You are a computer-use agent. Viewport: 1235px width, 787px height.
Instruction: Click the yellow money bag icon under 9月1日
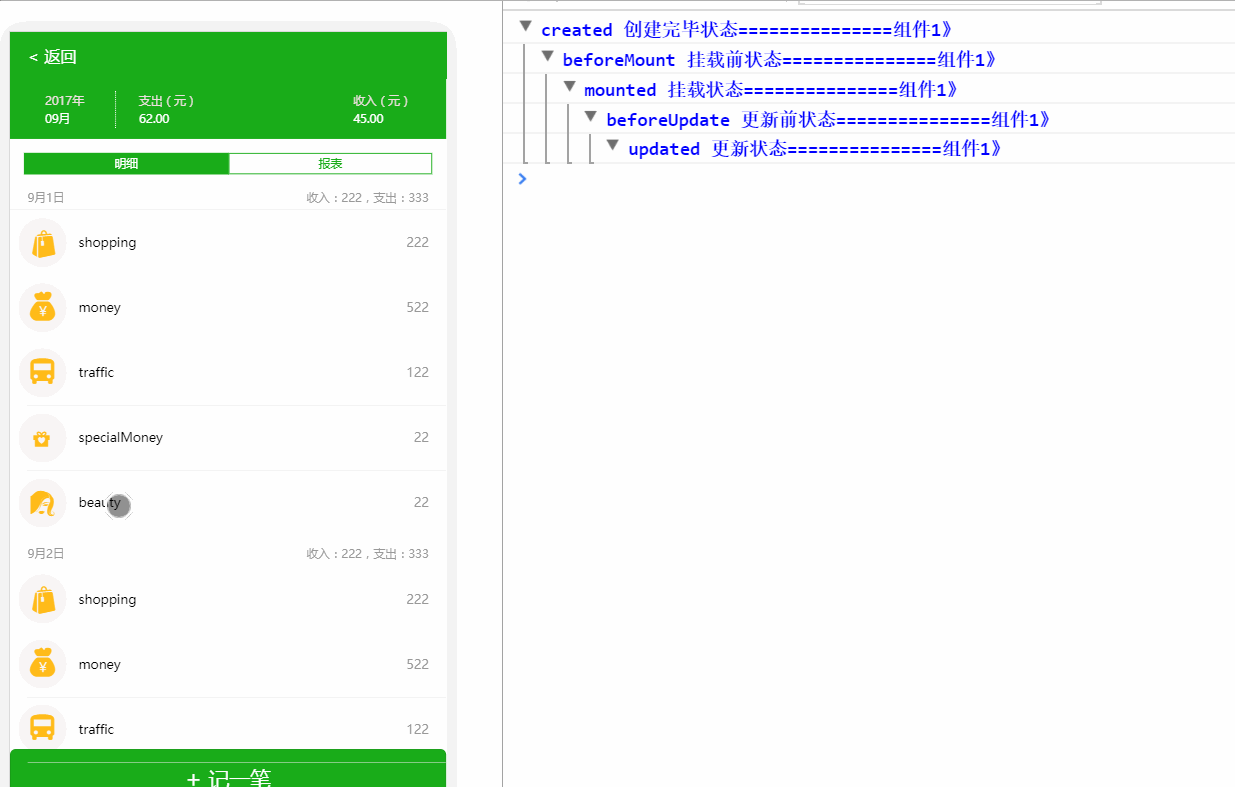coord(42,307)
